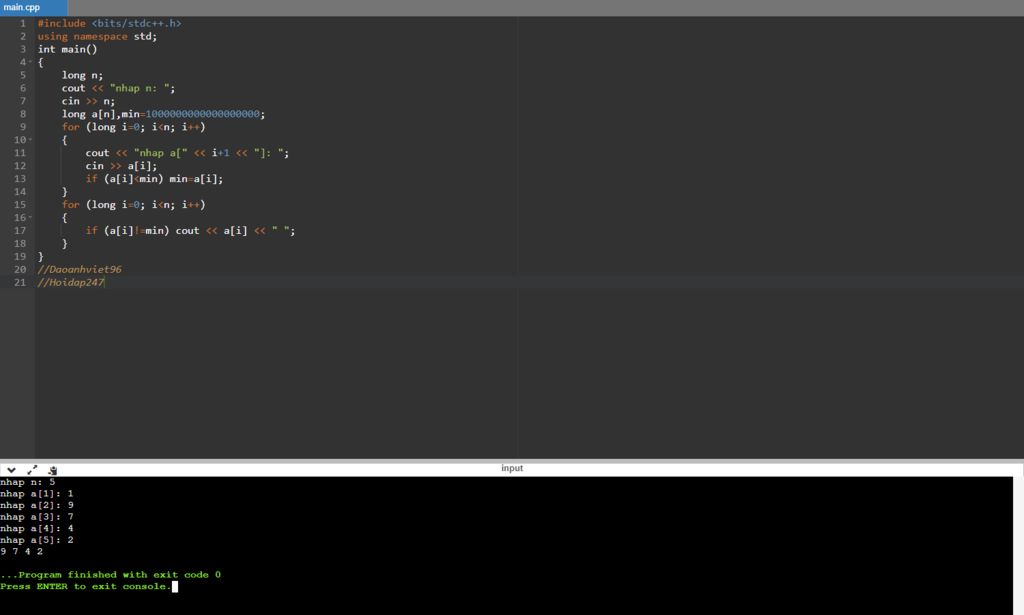This screenshot has height=615, width=1024.
Task: Click the 'int main()' line
Action: pyautogui.click(x=67, y=50)
